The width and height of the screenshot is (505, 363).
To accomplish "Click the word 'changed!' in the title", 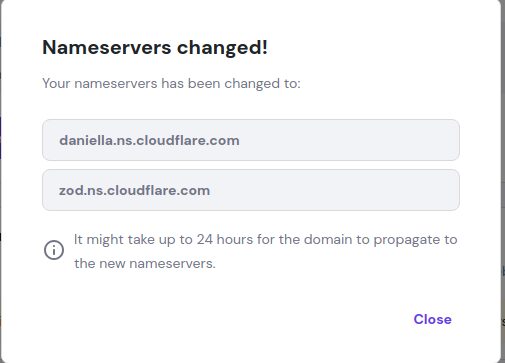I will click(222, 48).
